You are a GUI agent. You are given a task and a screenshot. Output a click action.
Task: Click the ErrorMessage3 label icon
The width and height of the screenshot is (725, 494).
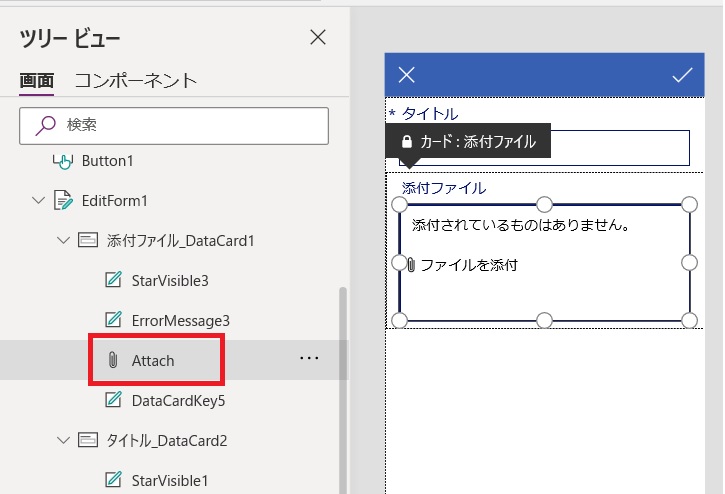[x=113, y=320]
